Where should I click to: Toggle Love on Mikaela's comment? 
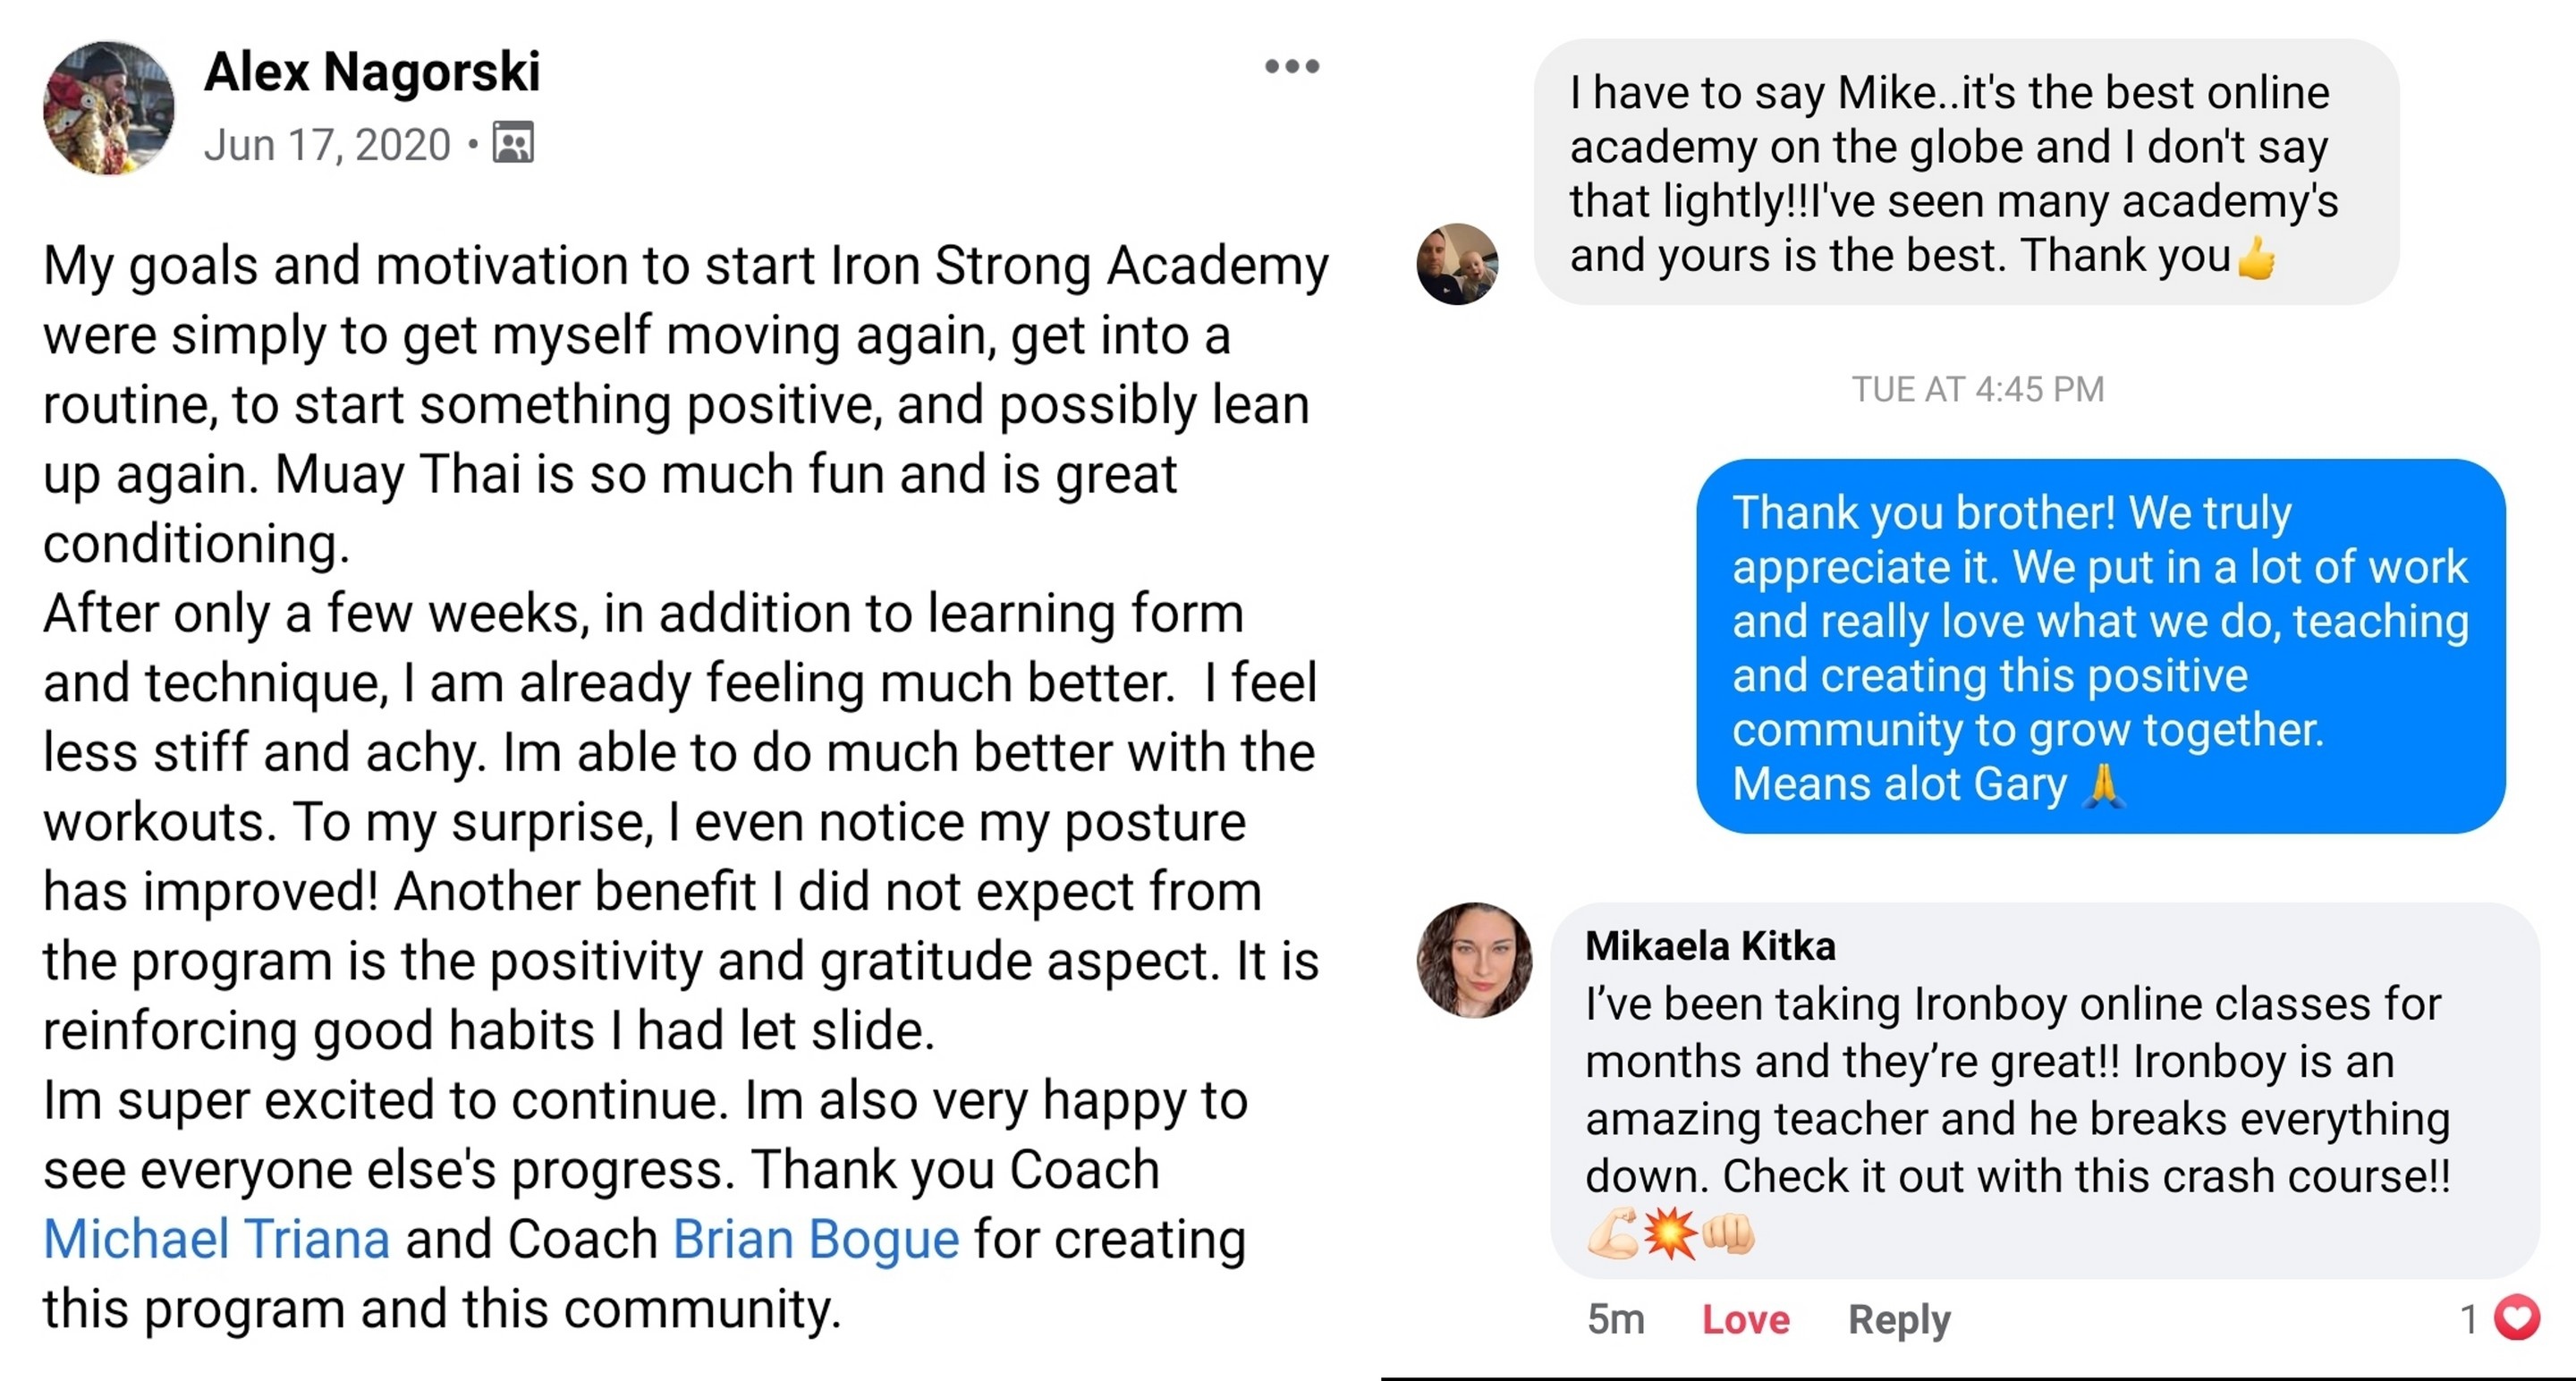[x=1745, y=1319]
